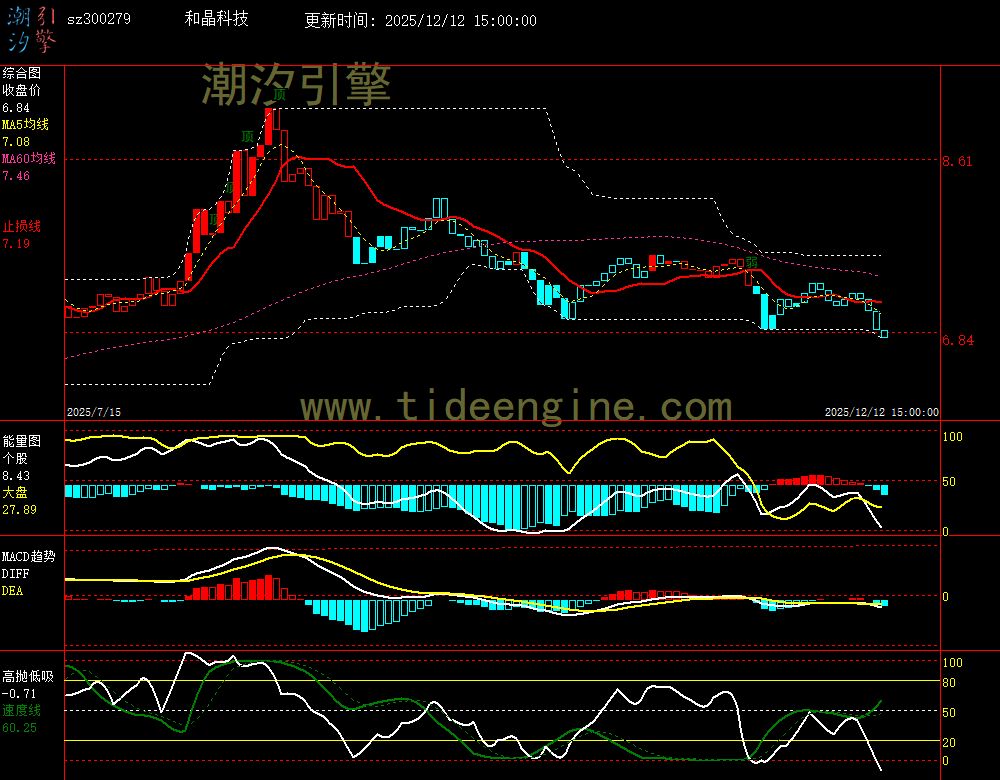The image size is (1000, 780).
Task: Click the green 弱 signal marker on chart
Action: 750,262
